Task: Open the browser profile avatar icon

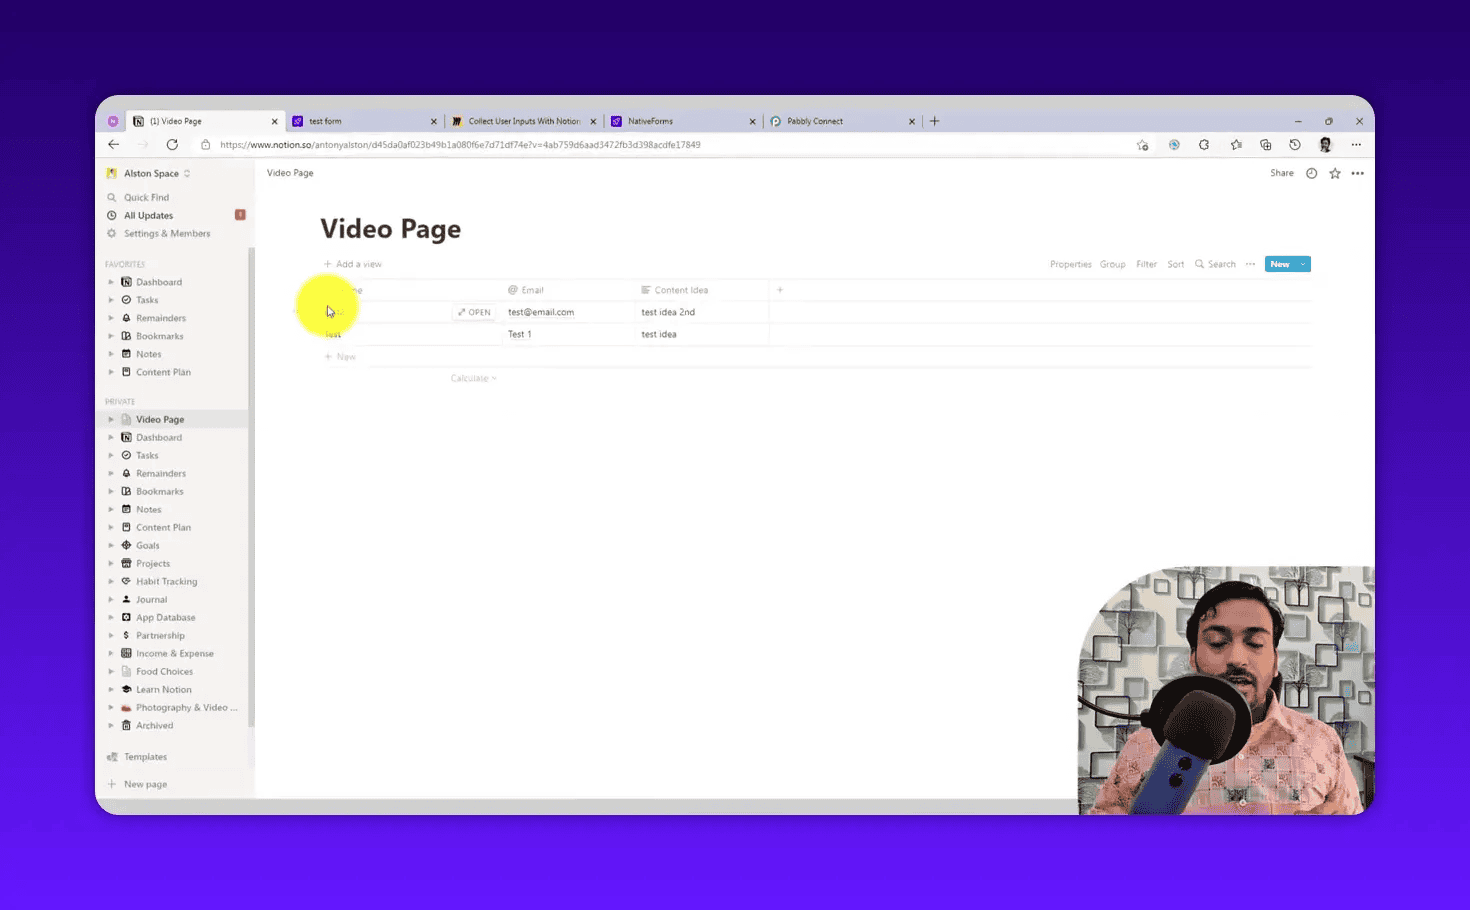Action: 1325,144
